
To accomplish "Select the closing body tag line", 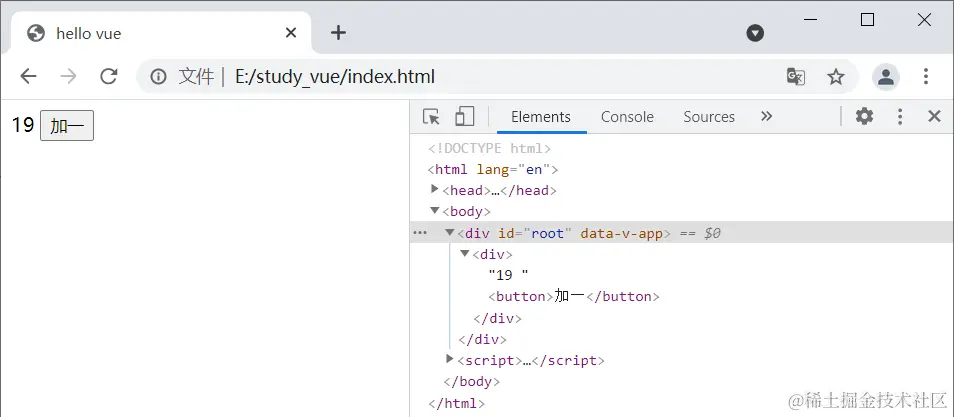I will [472, 382].
